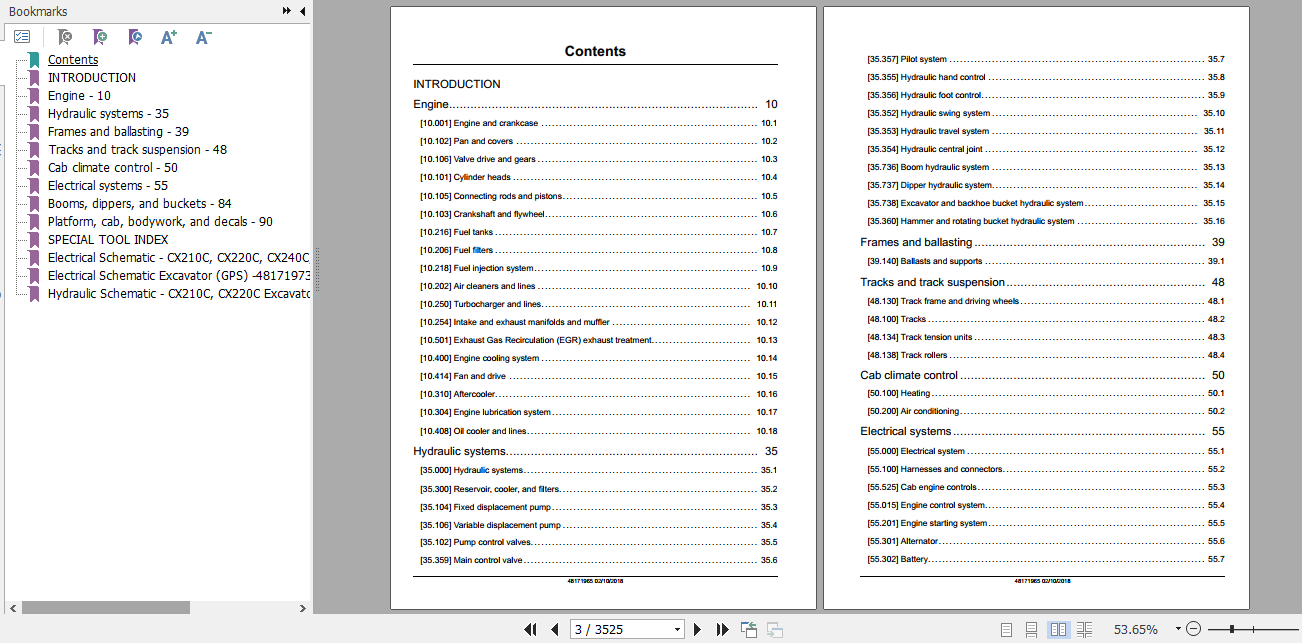Collapse the Bookmarks panel with left arrow
This screenshot has width=1302, height=643.
(x=301, y=11)
